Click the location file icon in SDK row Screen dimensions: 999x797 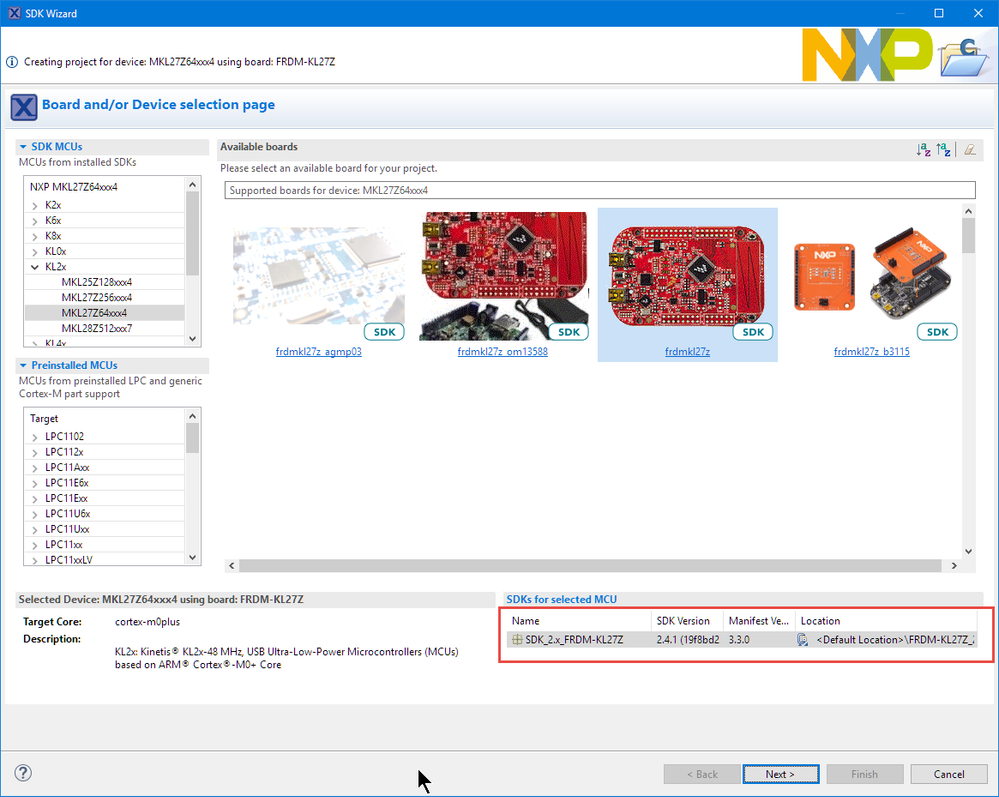[x=803, y=640]
